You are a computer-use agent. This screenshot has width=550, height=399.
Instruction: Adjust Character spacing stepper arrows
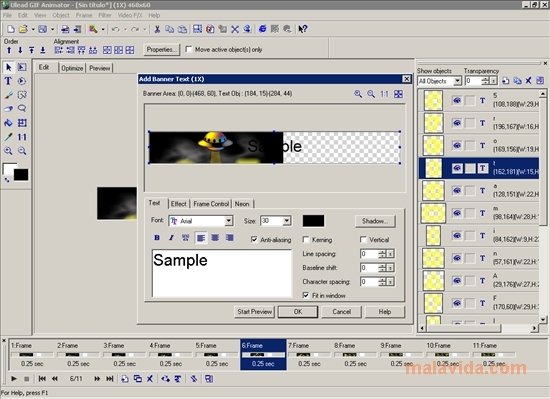pyautogui.click(x=382, y=282)
